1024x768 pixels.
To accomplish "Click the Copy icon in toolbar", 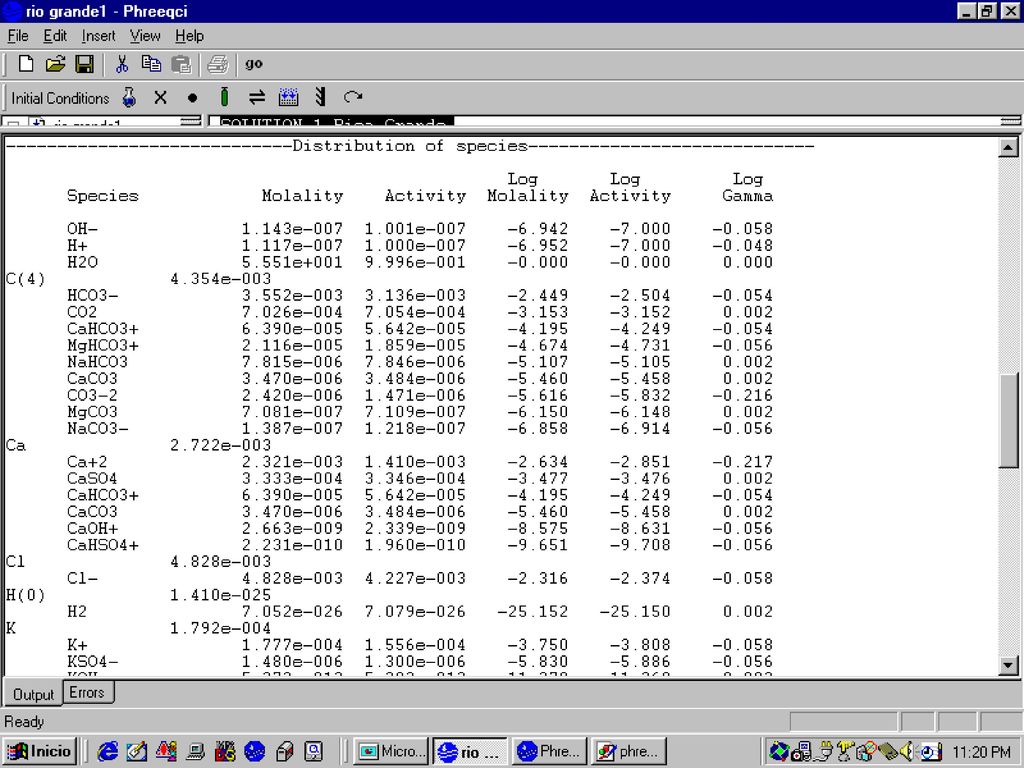I will point(152,64).
